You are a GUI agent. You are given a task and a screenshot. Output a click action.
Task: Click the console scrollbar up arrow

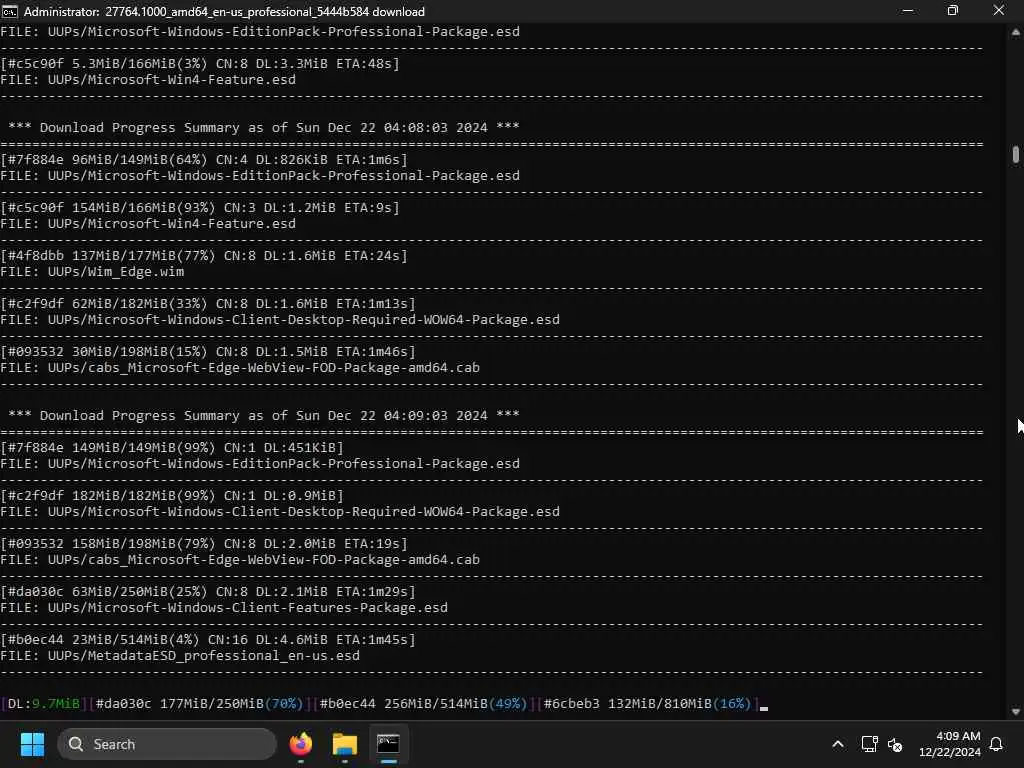coord(1016,31)
